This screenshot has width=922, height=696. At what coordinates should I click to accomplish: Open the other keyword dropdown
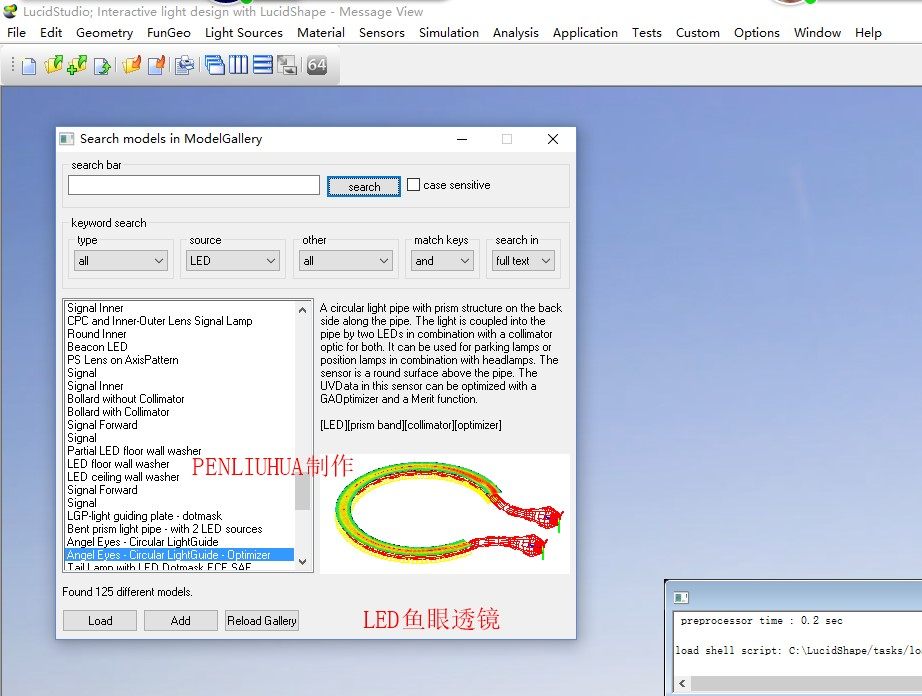tap(345, 260)
